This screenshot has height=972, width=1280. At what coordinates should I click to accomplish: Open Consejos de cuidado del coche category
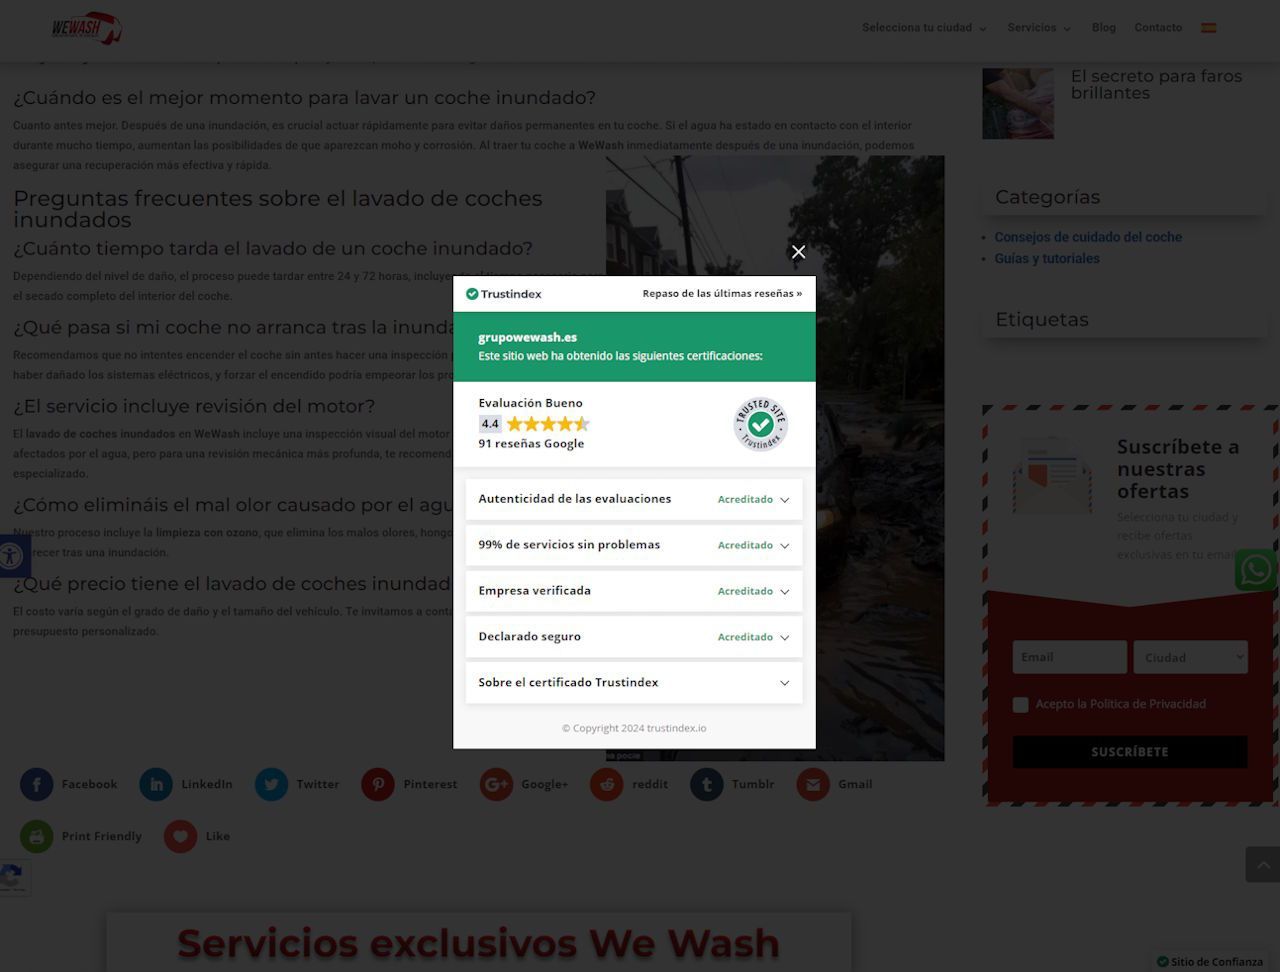[x=1088, y=237]
